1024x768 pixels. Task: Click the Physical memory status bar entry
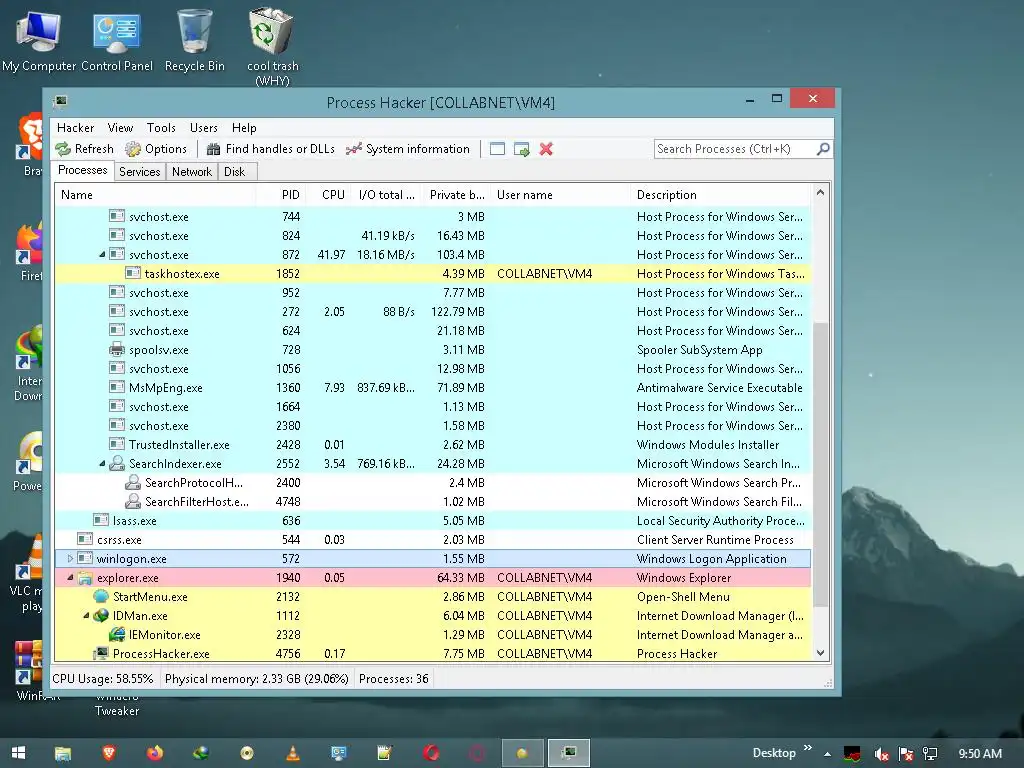[257, 679]
